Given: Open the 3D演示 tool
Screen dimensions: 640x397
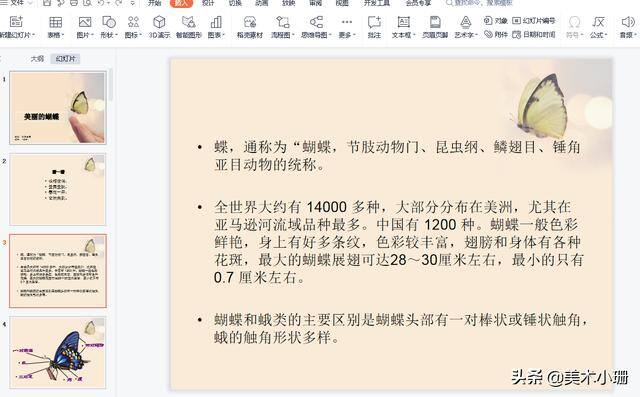Looking at the screenshot, I should point(159,27).
